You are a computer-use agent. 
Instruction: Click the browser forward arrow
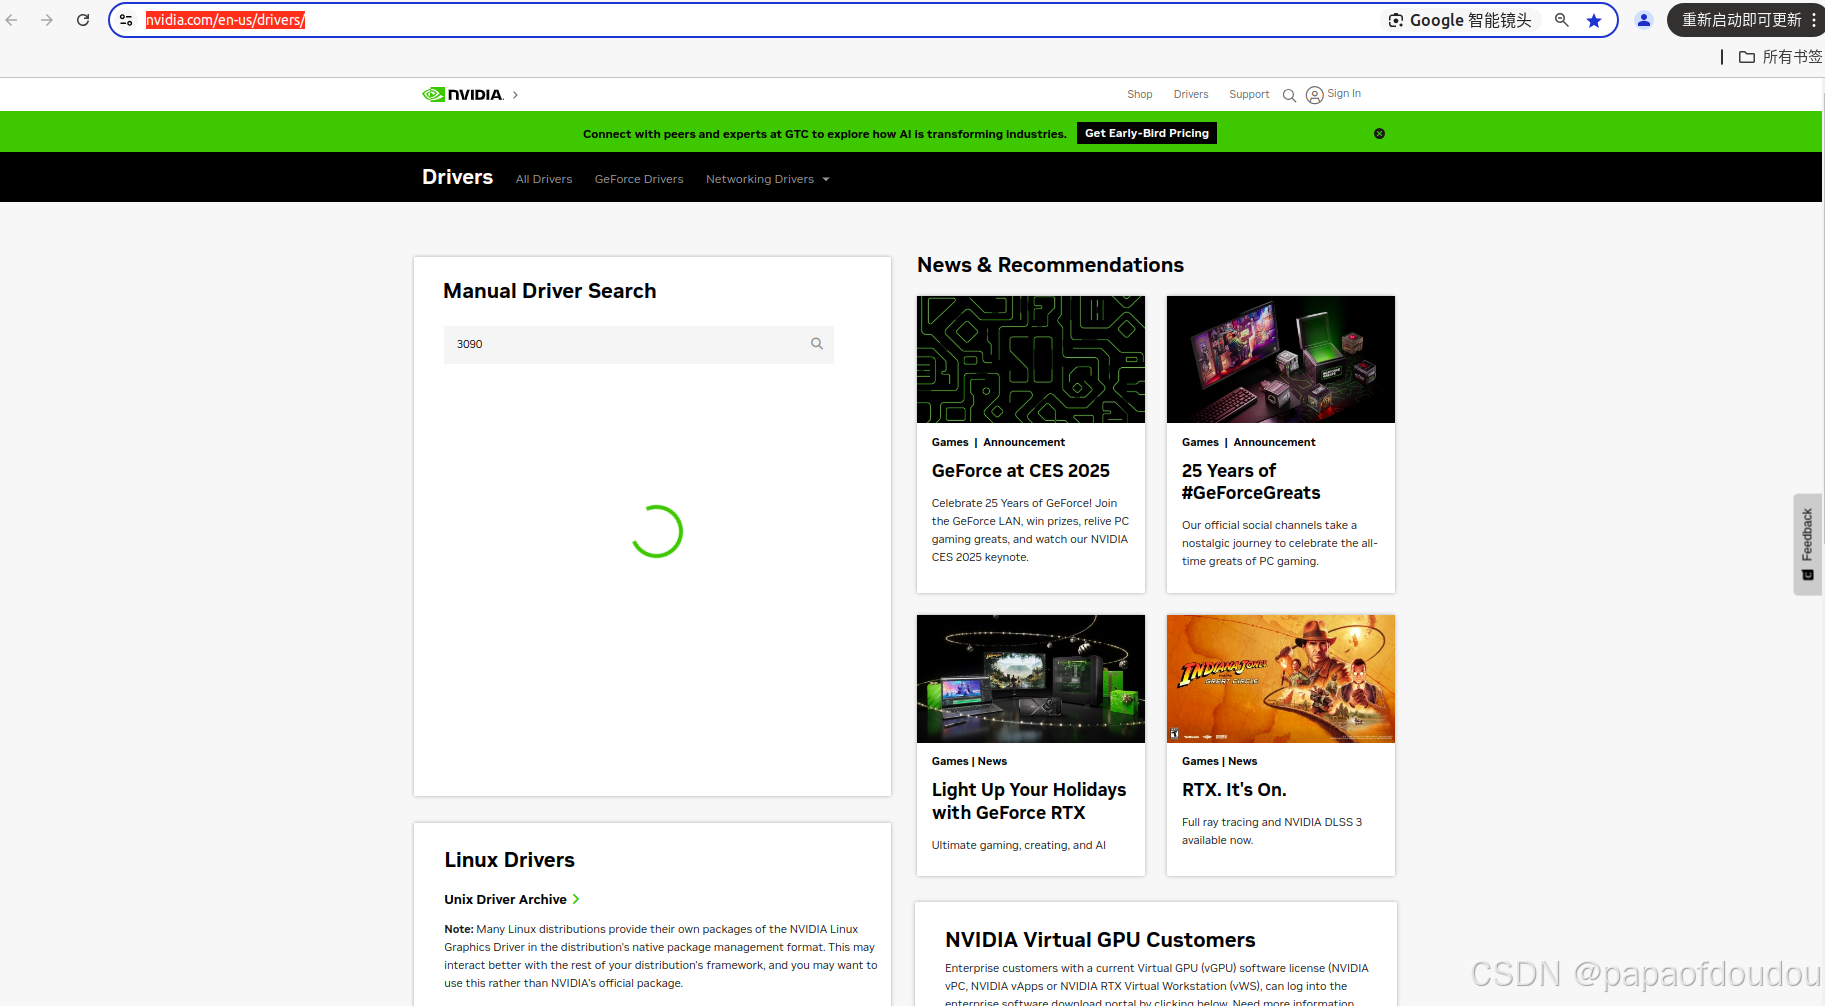click(47, 20)
